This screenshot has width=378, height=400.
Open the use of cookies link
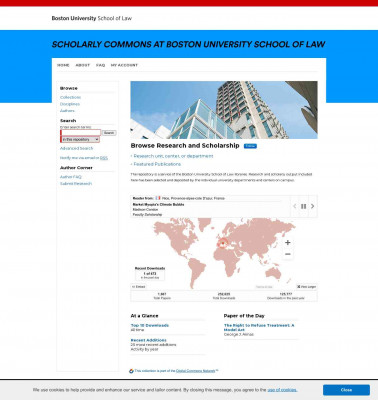point(282,390)
